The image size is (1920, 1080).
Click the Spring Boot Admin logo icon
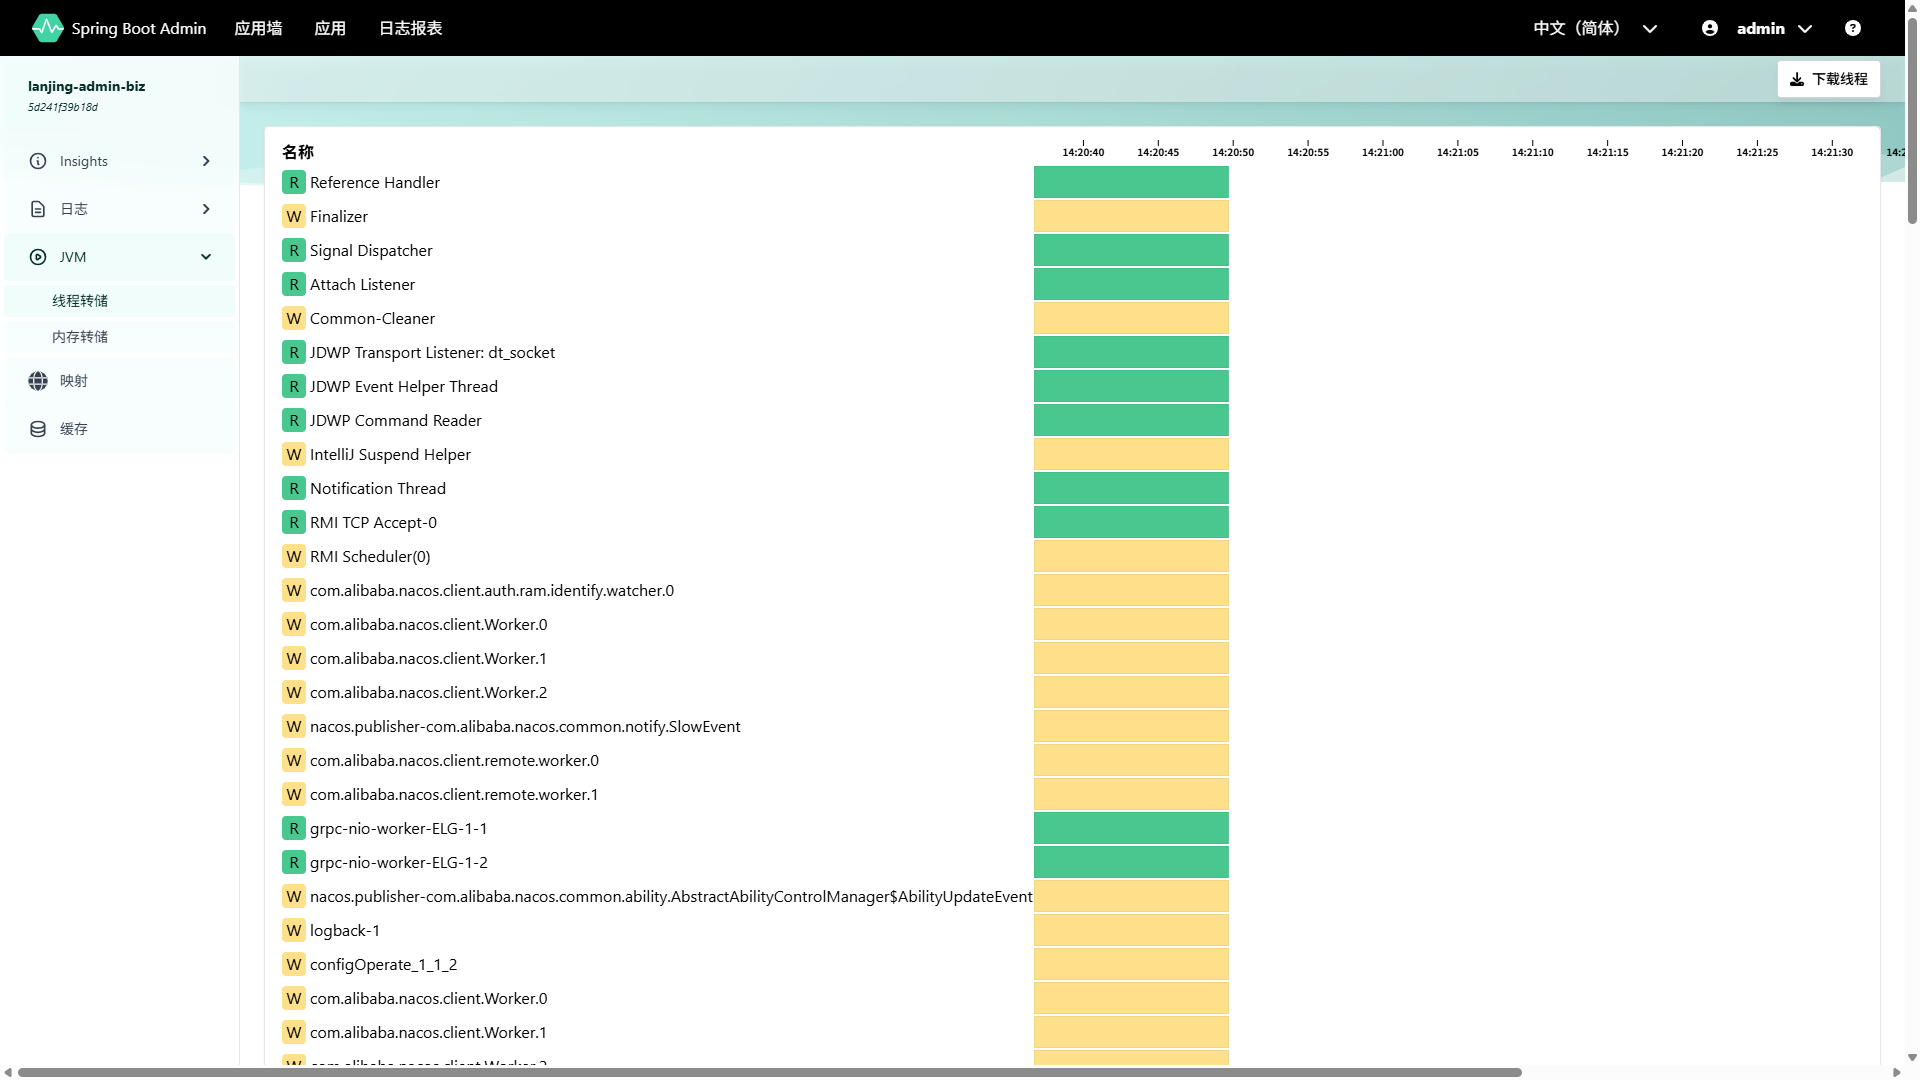tap(47, 28)
